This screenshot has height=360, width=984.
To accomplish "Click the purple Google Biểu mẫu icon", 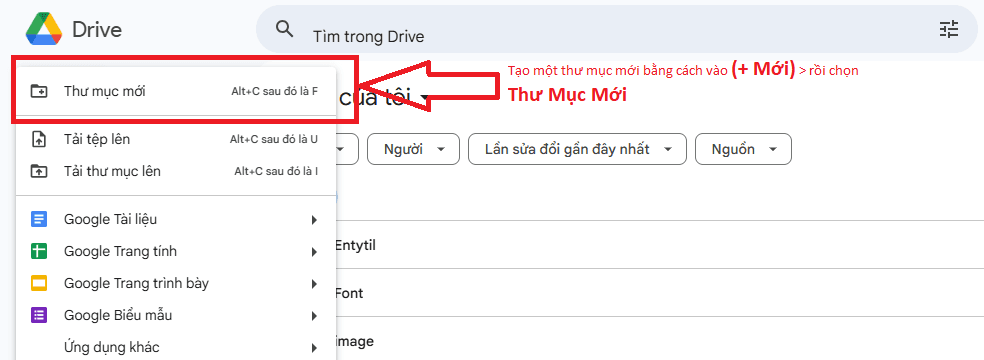I will [x=39, y=315].
